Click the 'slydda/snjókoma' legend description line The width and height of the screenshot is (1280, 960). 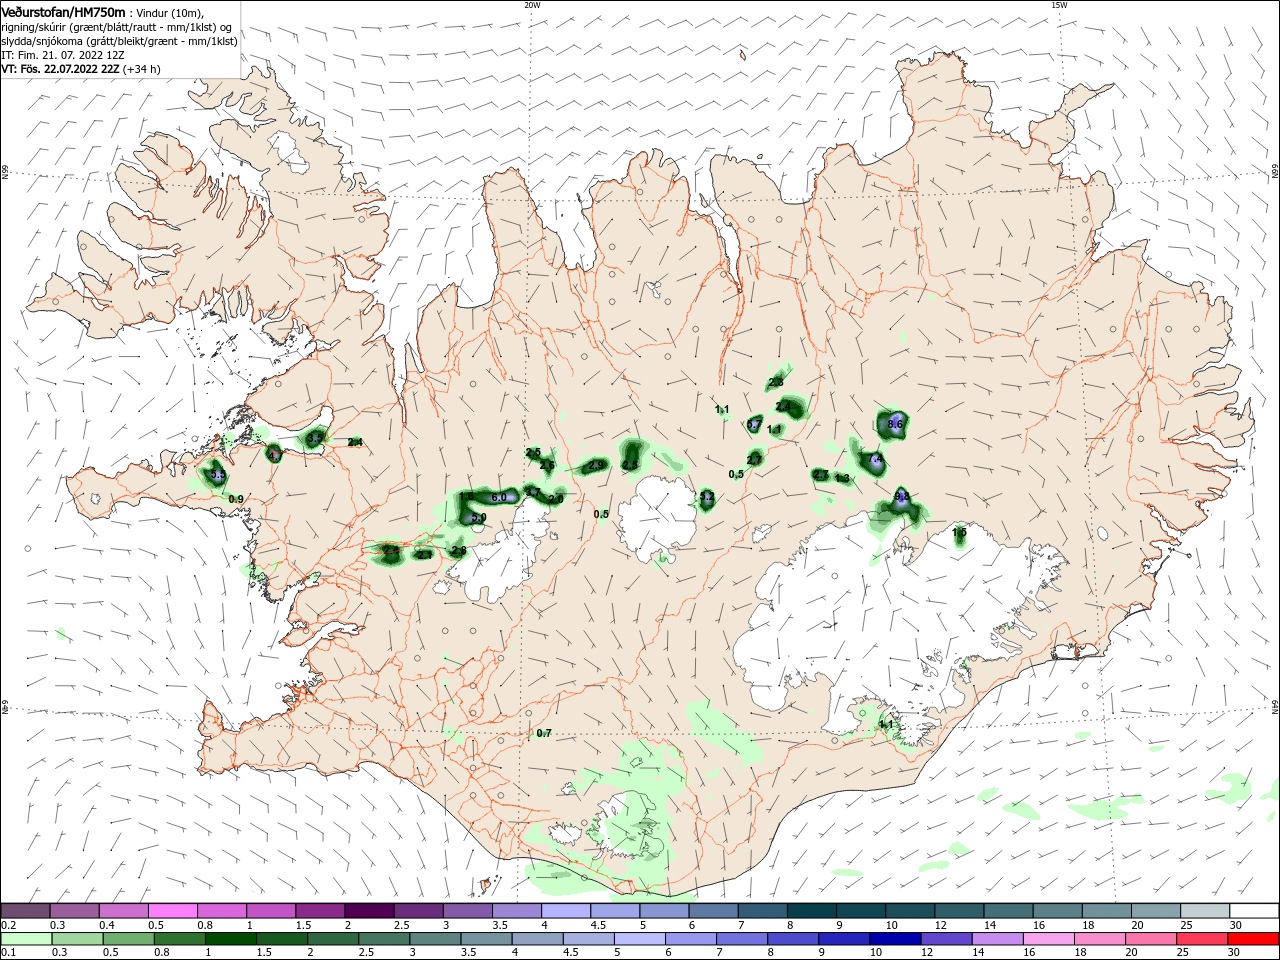119,41
